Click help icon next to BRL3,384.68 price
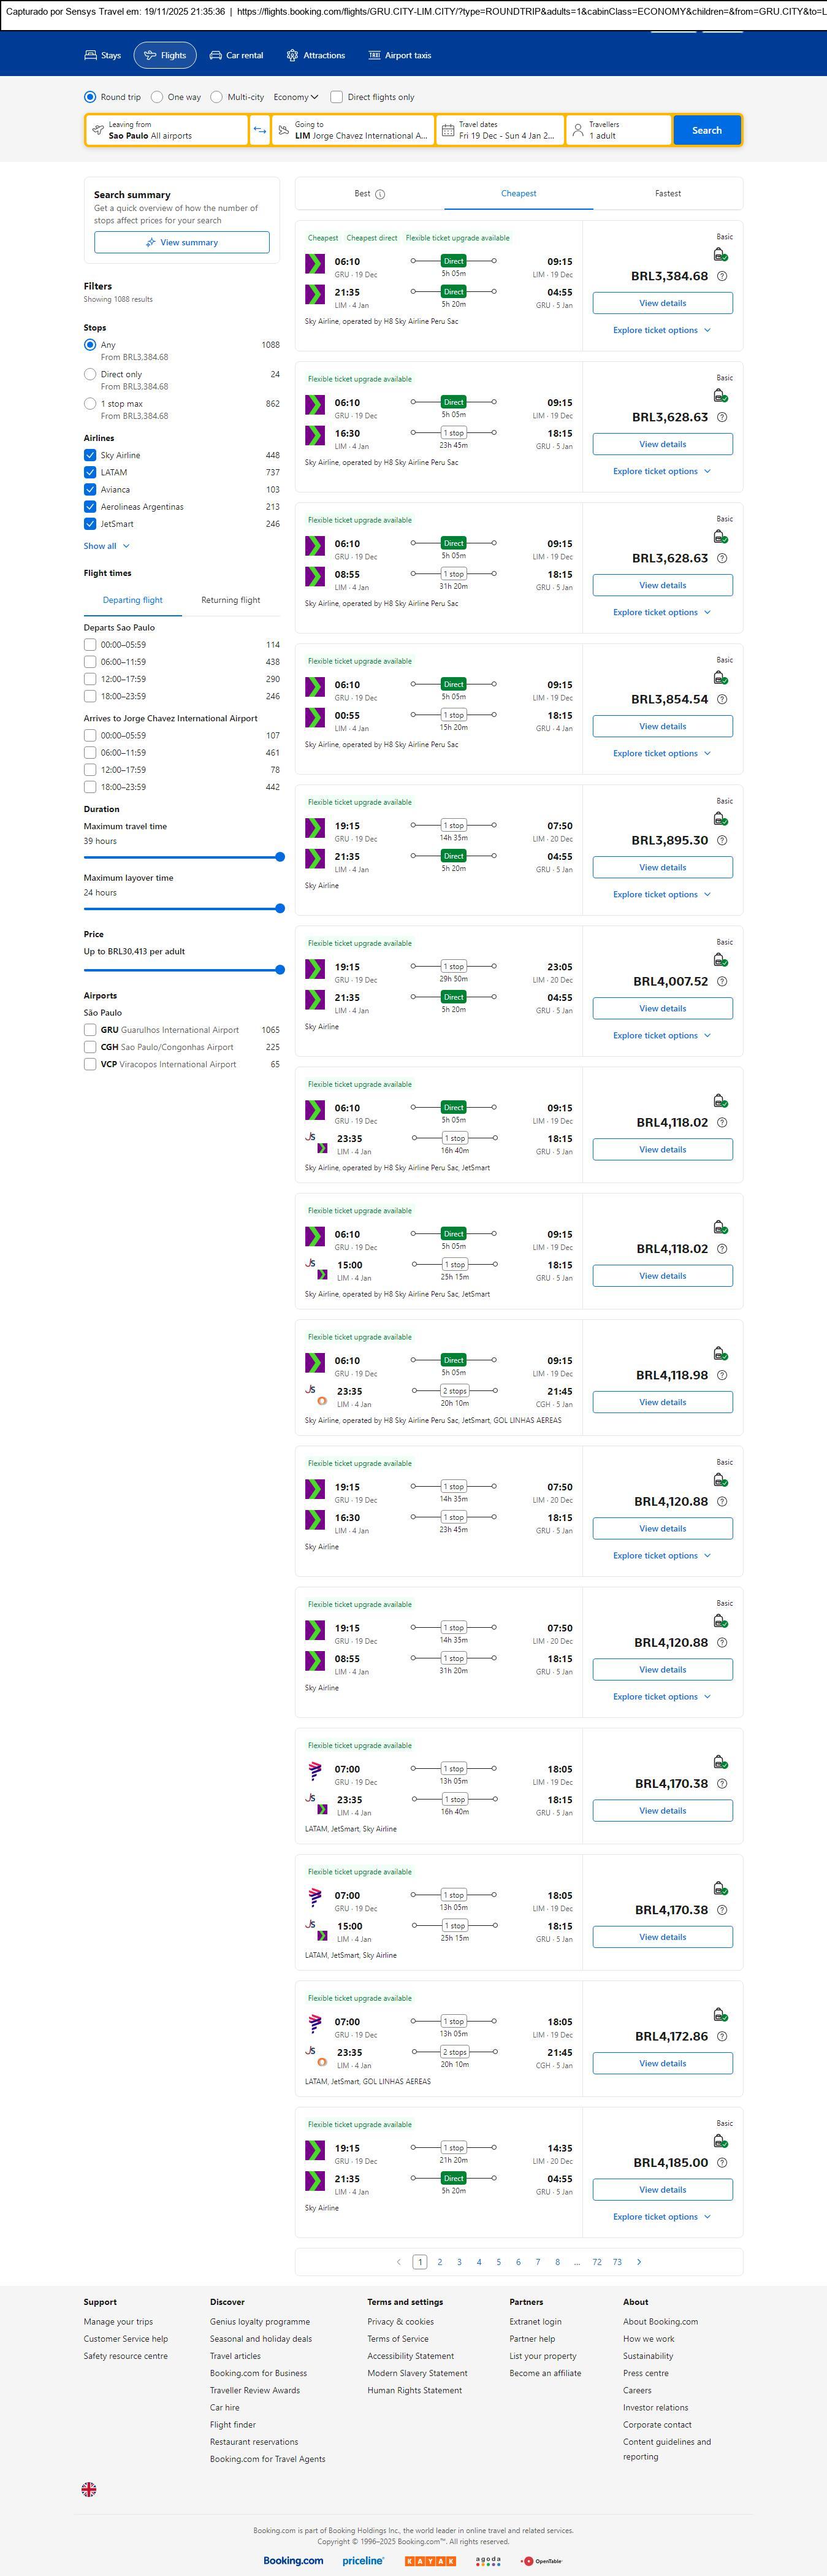Viewport: 827px width, 2576px height. click(722, 276)
